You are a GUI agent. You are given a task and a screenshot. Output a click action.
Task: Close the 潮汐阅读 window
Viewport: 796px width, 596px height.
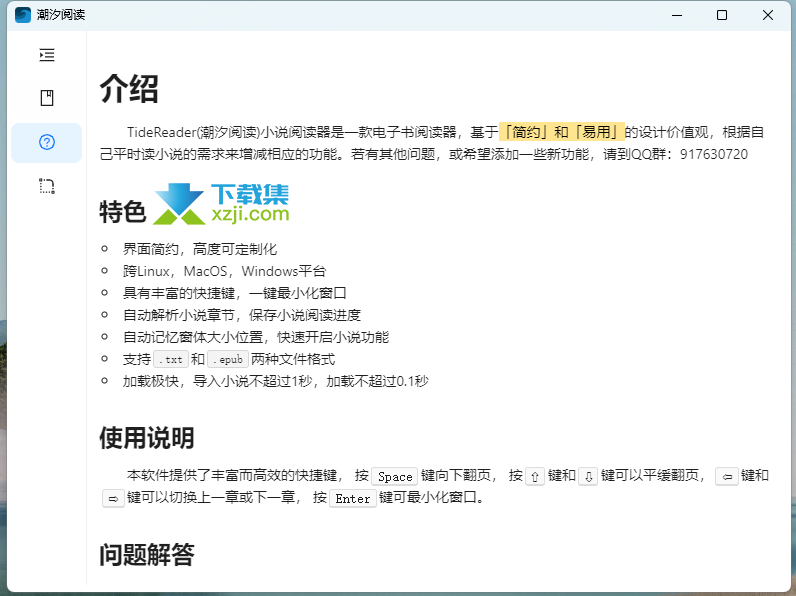pyautogui.click(x=768, y=15)
